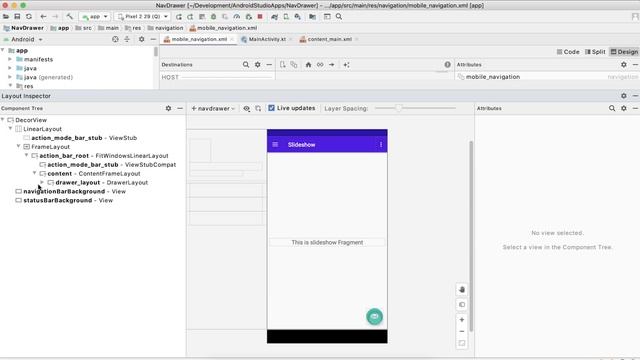Click the Profiler gauge icon

237,17
